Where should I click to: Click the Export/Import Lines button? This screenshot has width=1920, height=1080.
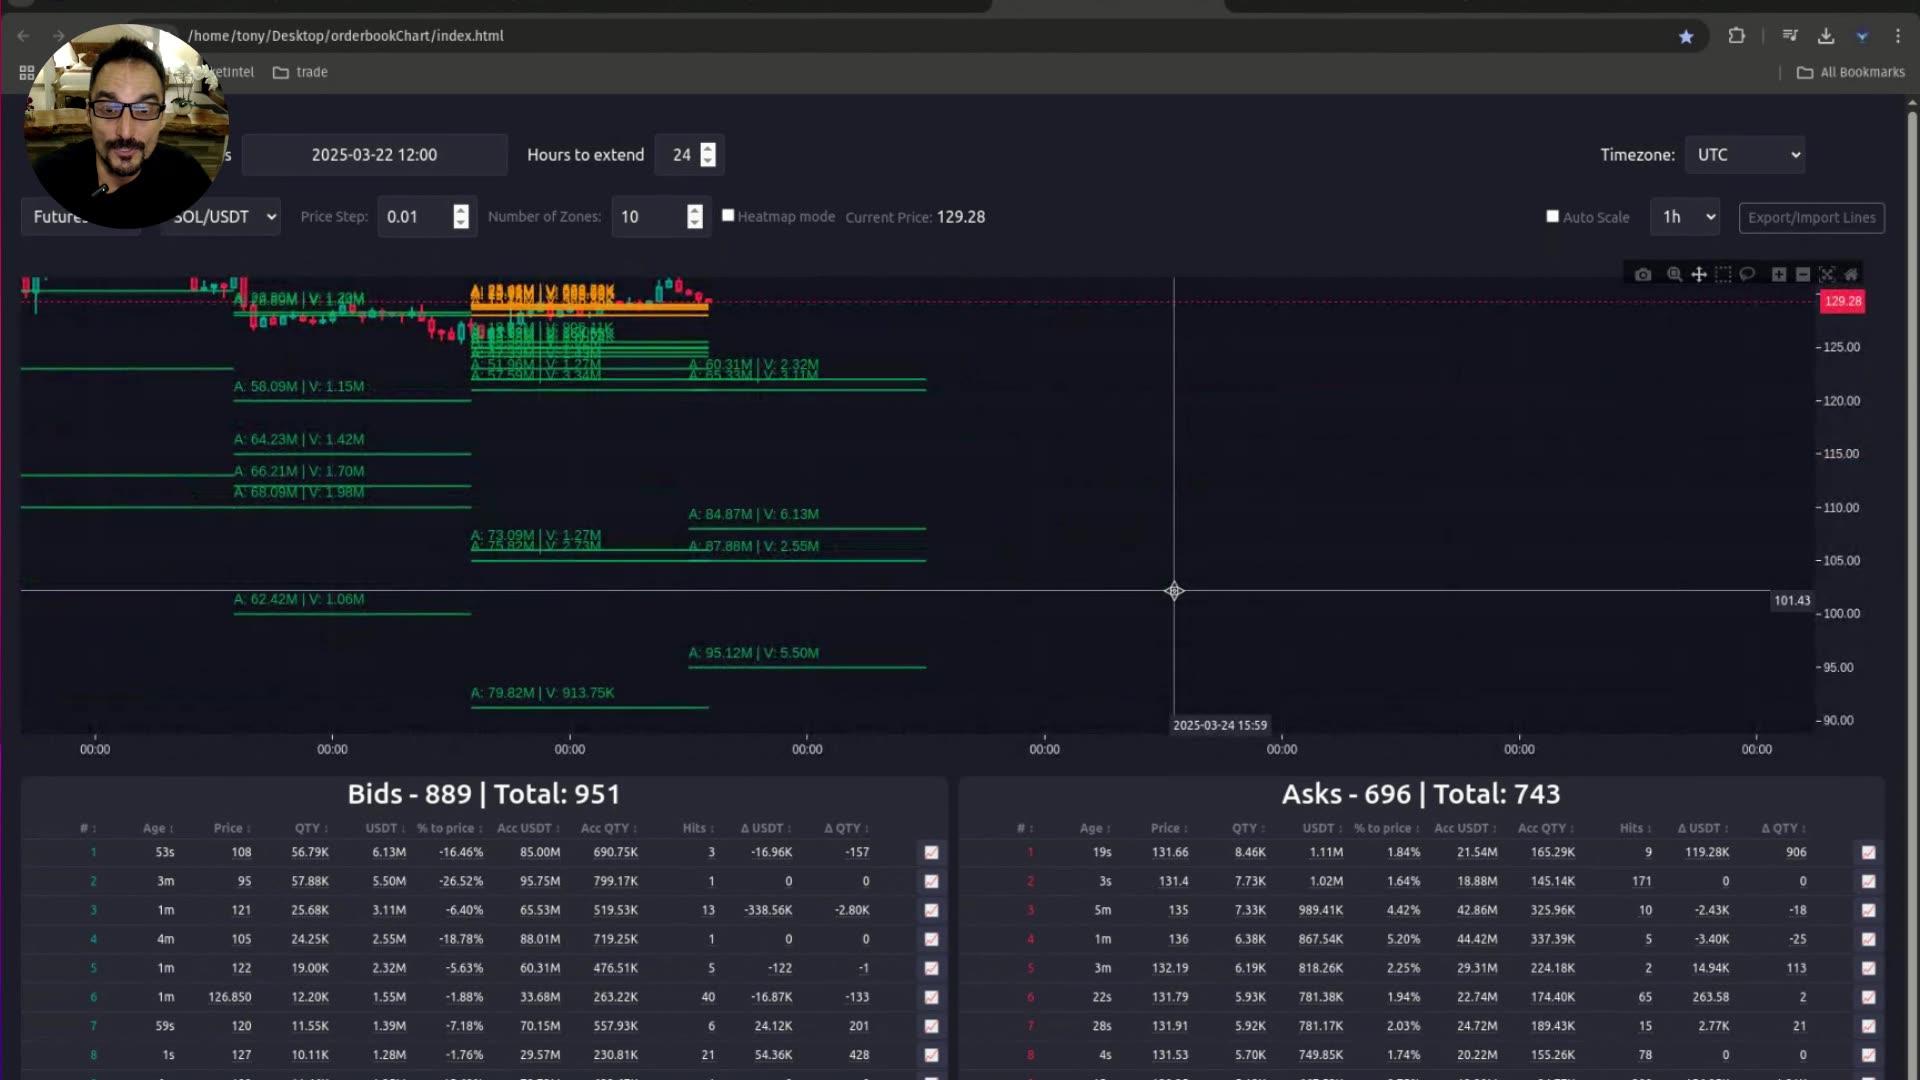[1811, 217]
